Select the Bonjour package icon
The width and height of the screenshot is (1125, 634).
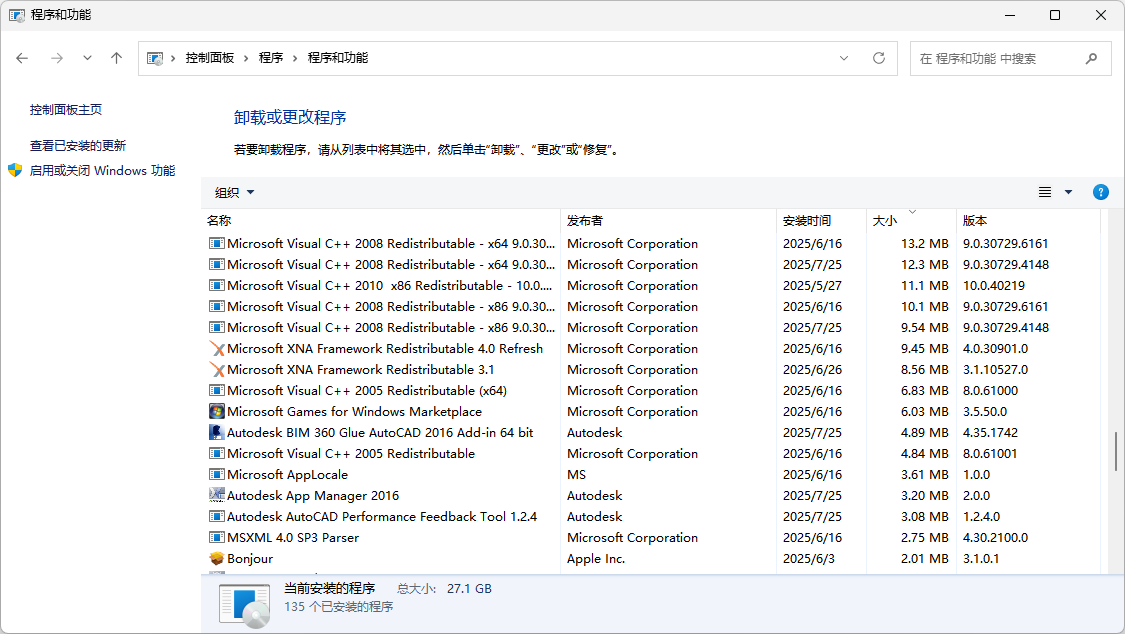217,559
